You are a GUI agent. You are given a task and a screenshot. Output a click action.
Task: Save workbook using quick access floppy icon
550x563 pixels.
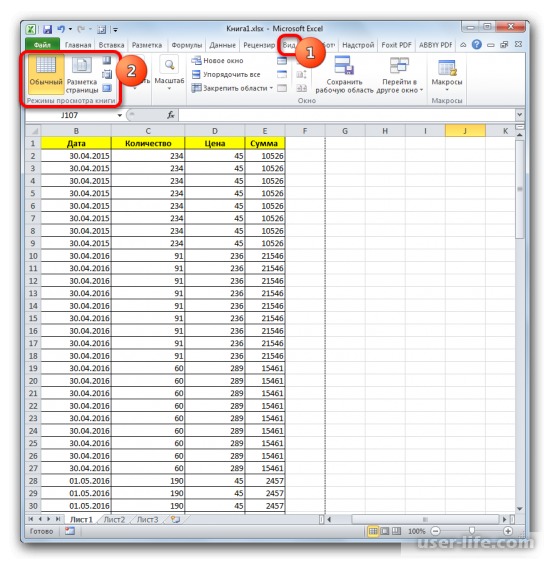[x=47, y=29]
